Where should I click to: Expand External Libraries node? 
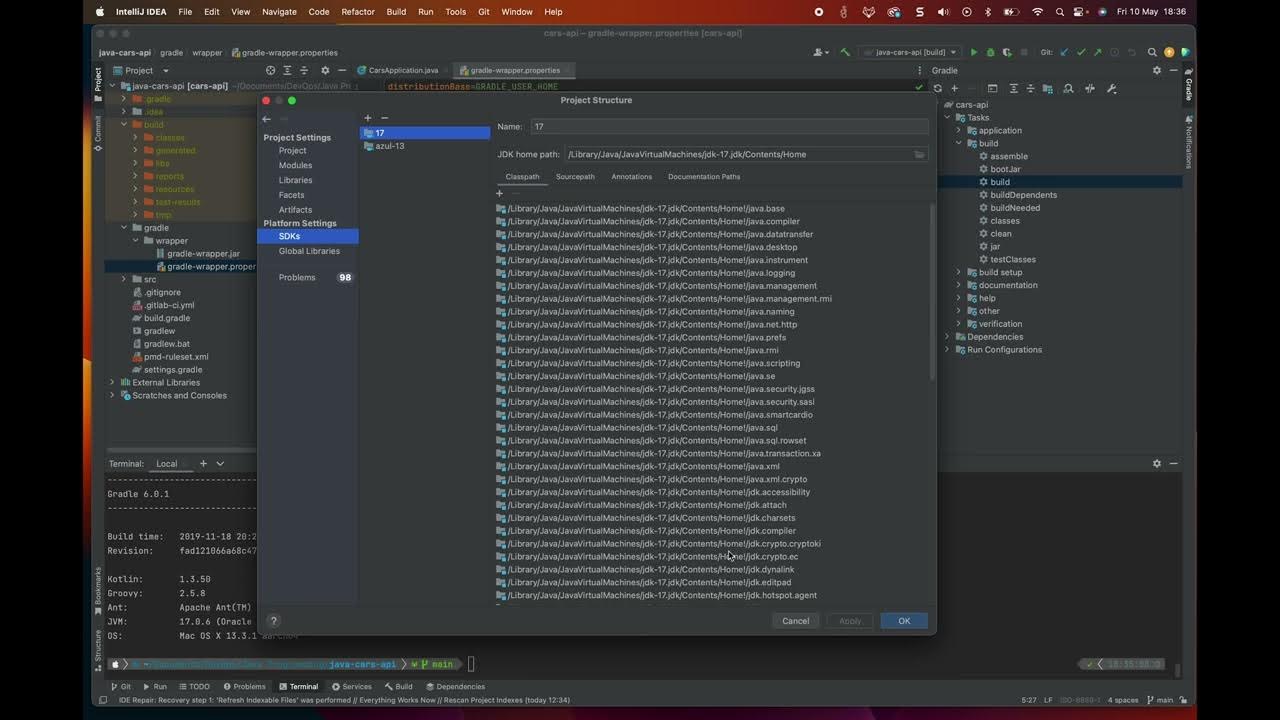coord(112,382)
